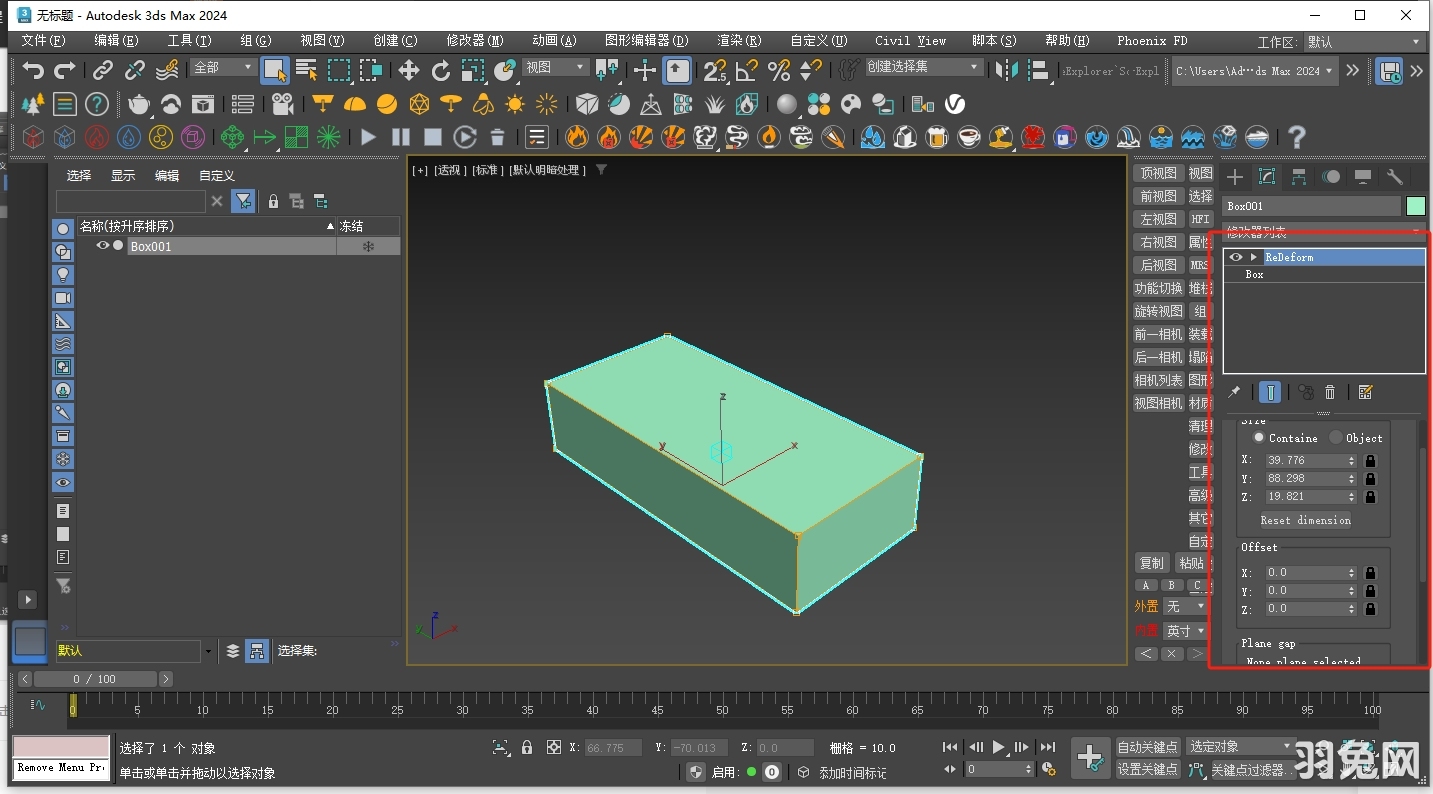Image resolution: width=1433 pixels, height=794 pixels.
Task: Select Box in the modifier stack list
Action: point(1255,274)
